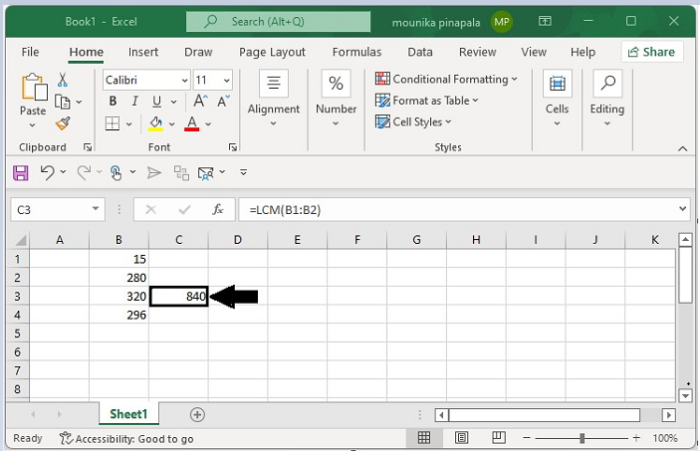Apply red font color A

point(192,123)
